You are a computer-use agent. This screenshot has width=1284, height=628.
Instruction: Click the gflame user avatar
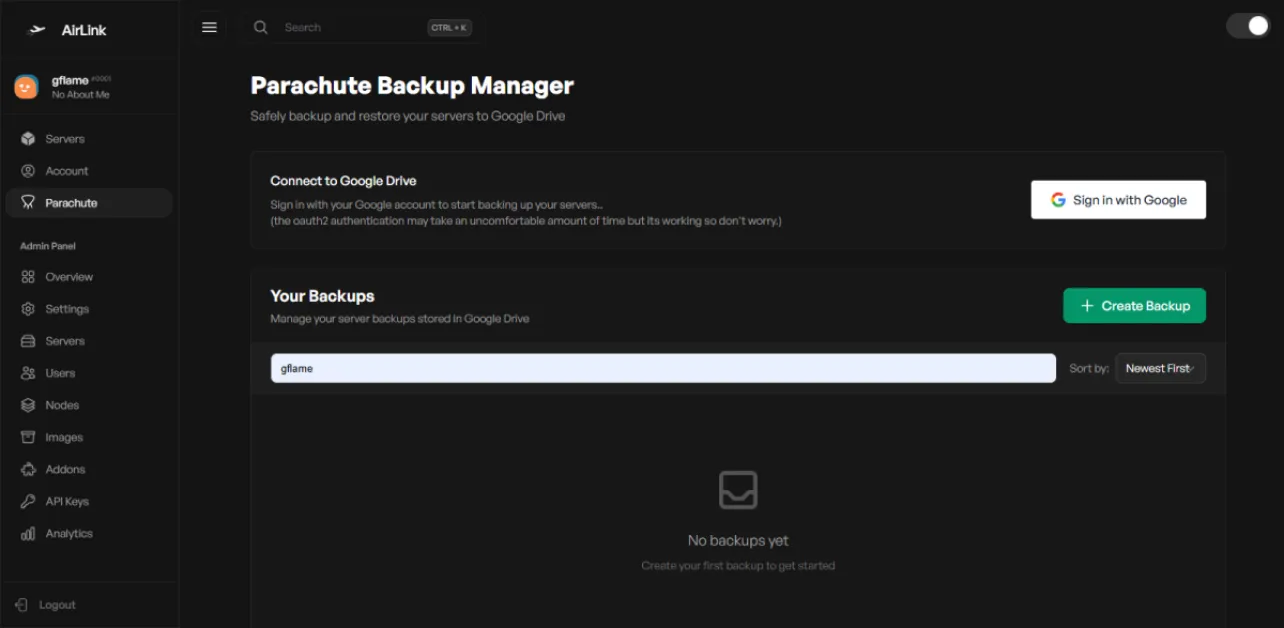[x=26, y=87]
